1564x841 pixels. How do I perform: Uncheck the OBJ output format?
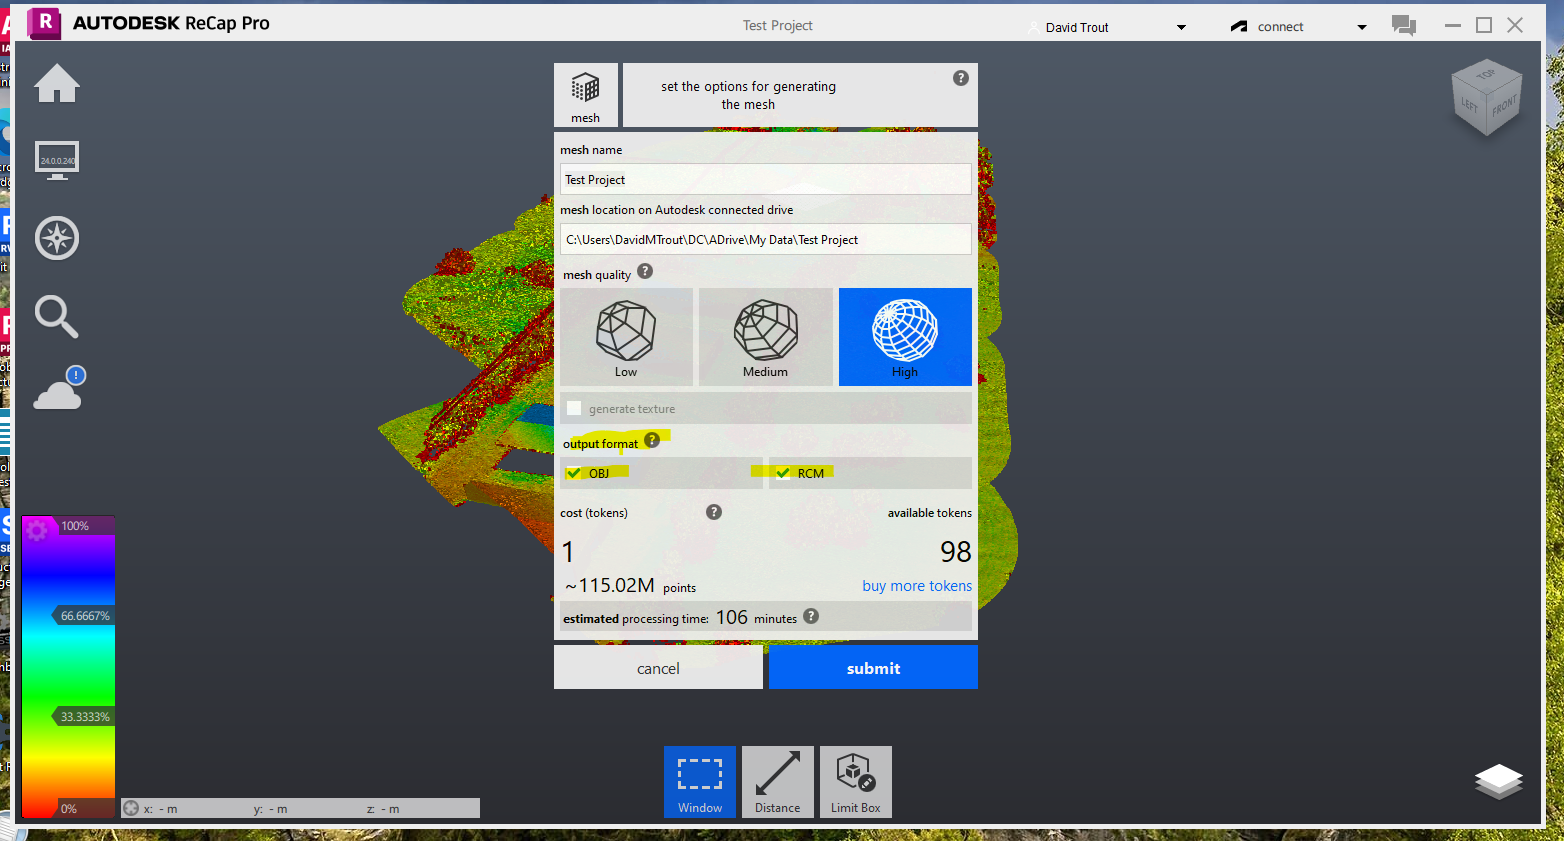point(573,472)
